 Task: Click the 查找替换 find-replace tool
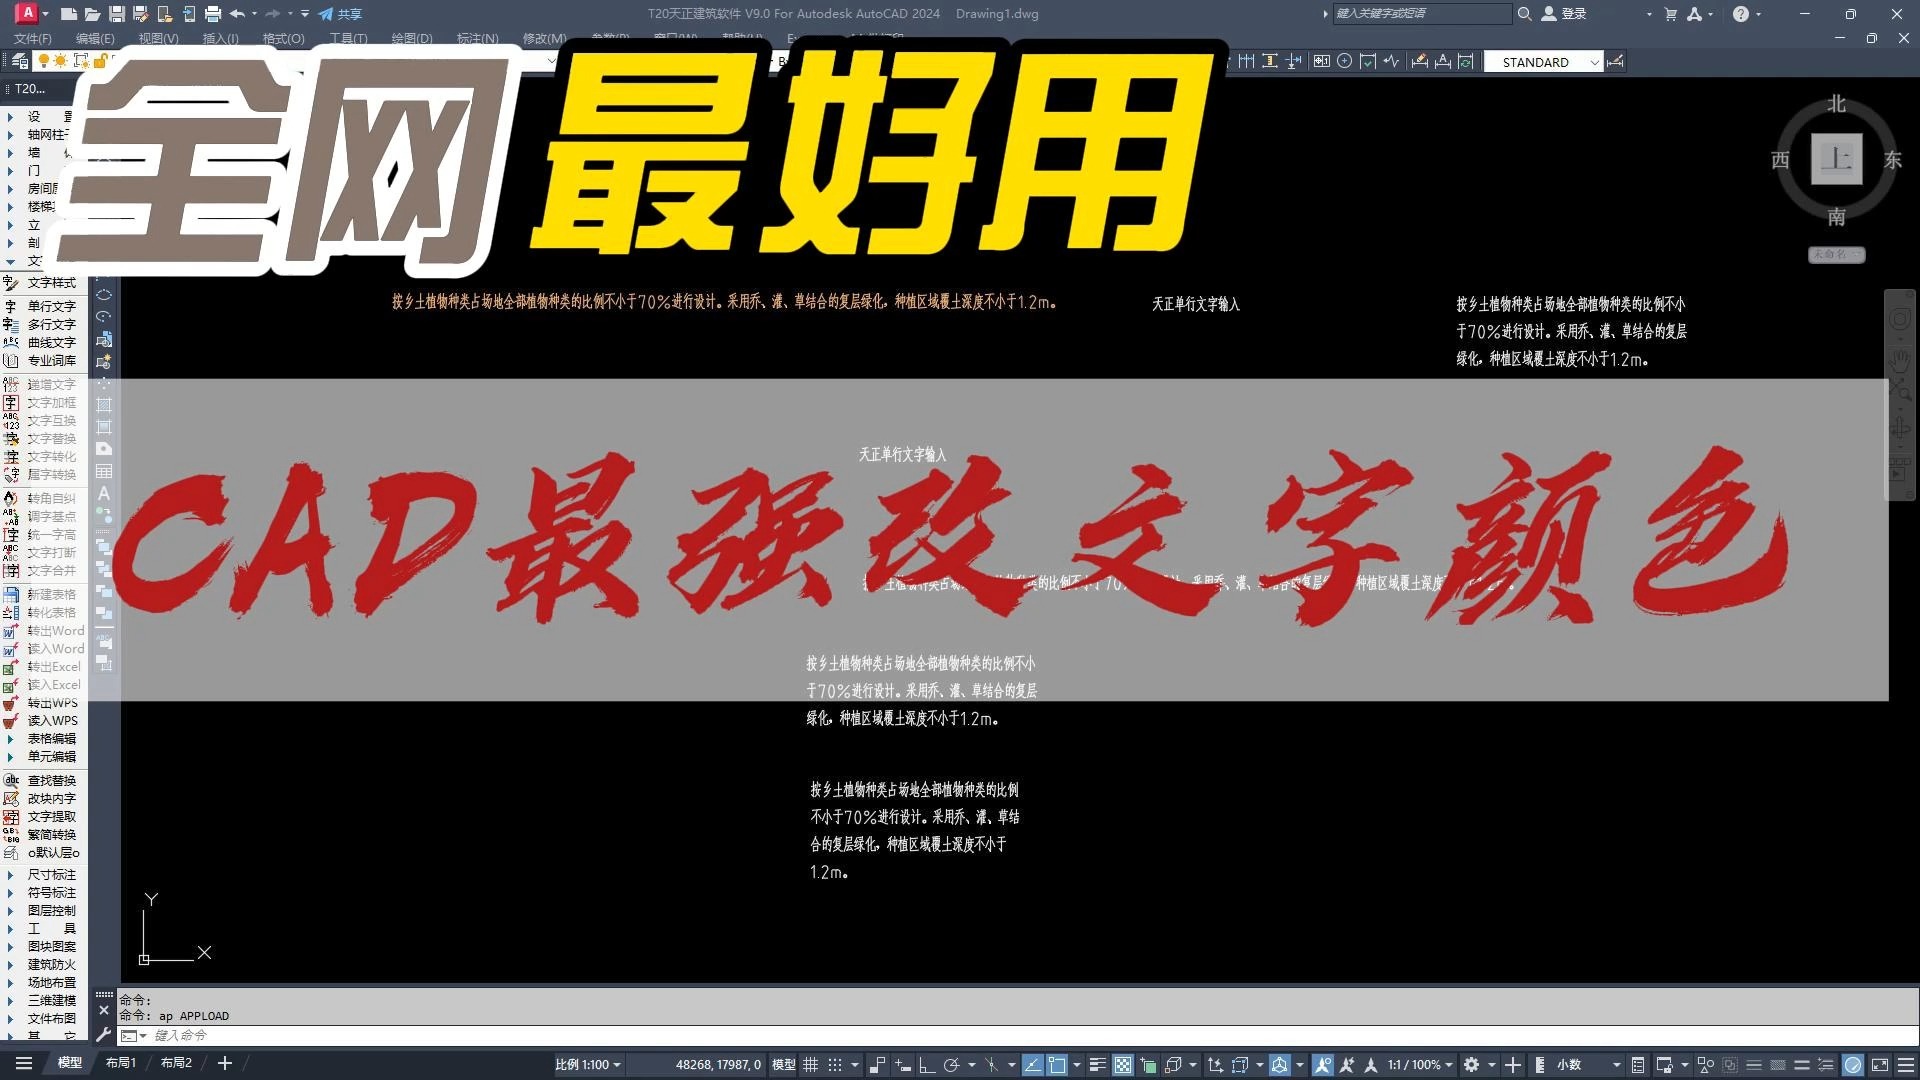(x=51, y=781)
